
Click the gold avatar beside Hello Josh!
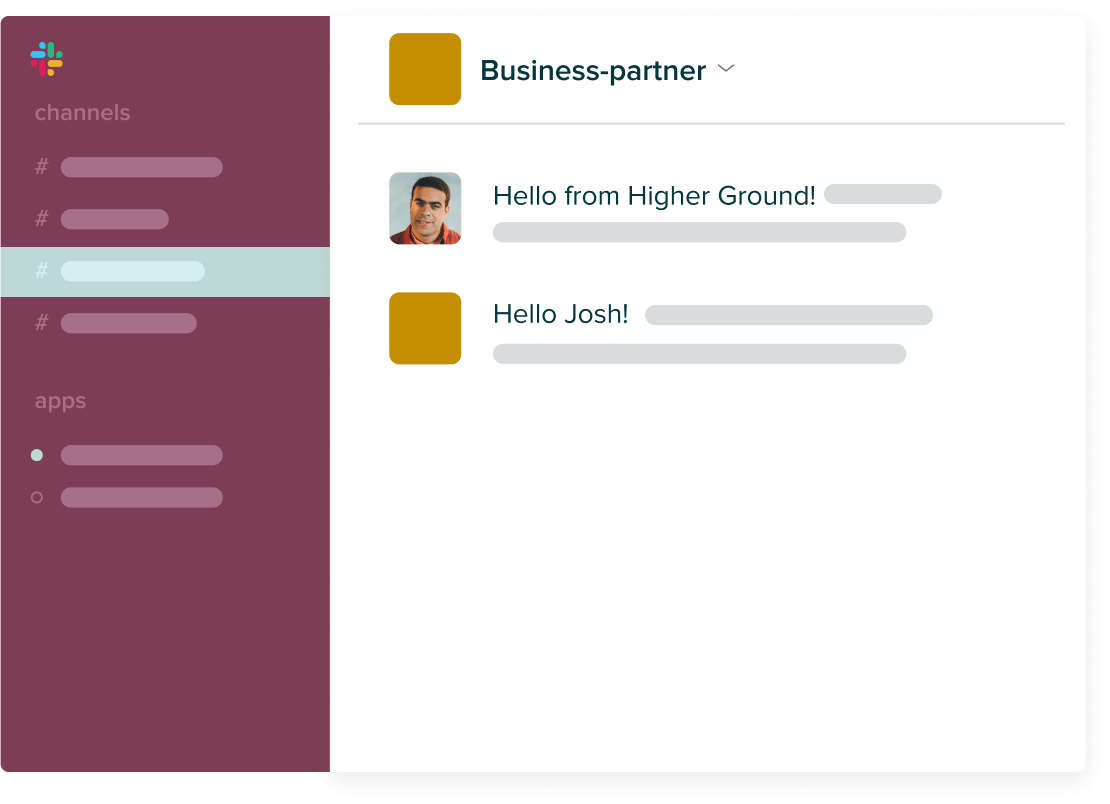pos(425,328)
